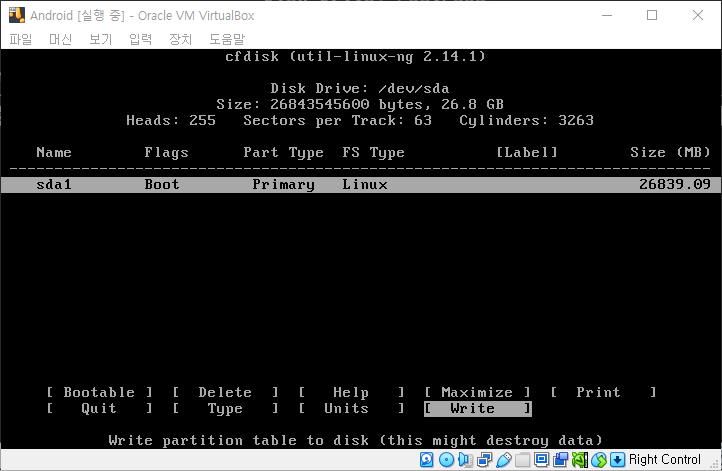
Task: Click the Write partition table warning text
Action: (355, 441)
